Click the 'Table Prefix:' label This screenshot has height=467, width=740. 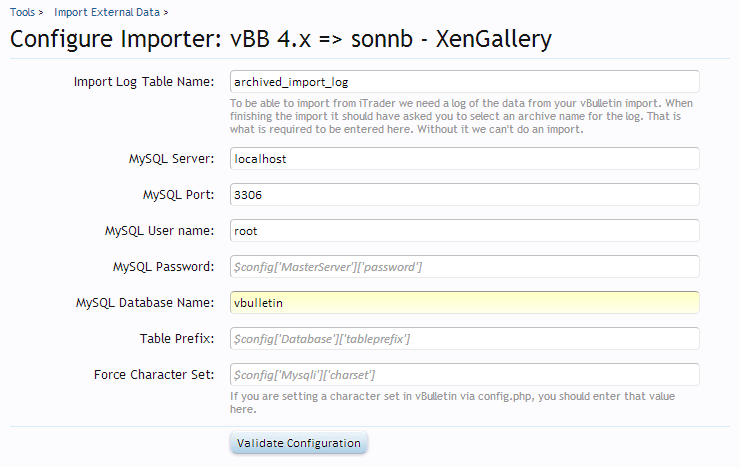177,339
